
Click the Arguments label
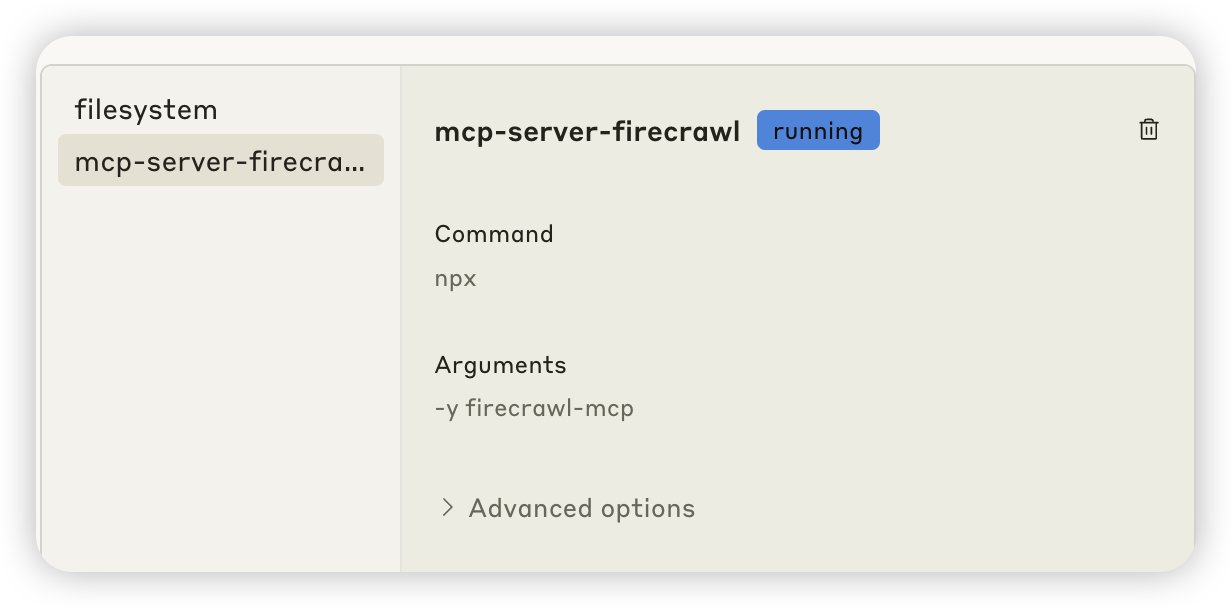(501, 365)
